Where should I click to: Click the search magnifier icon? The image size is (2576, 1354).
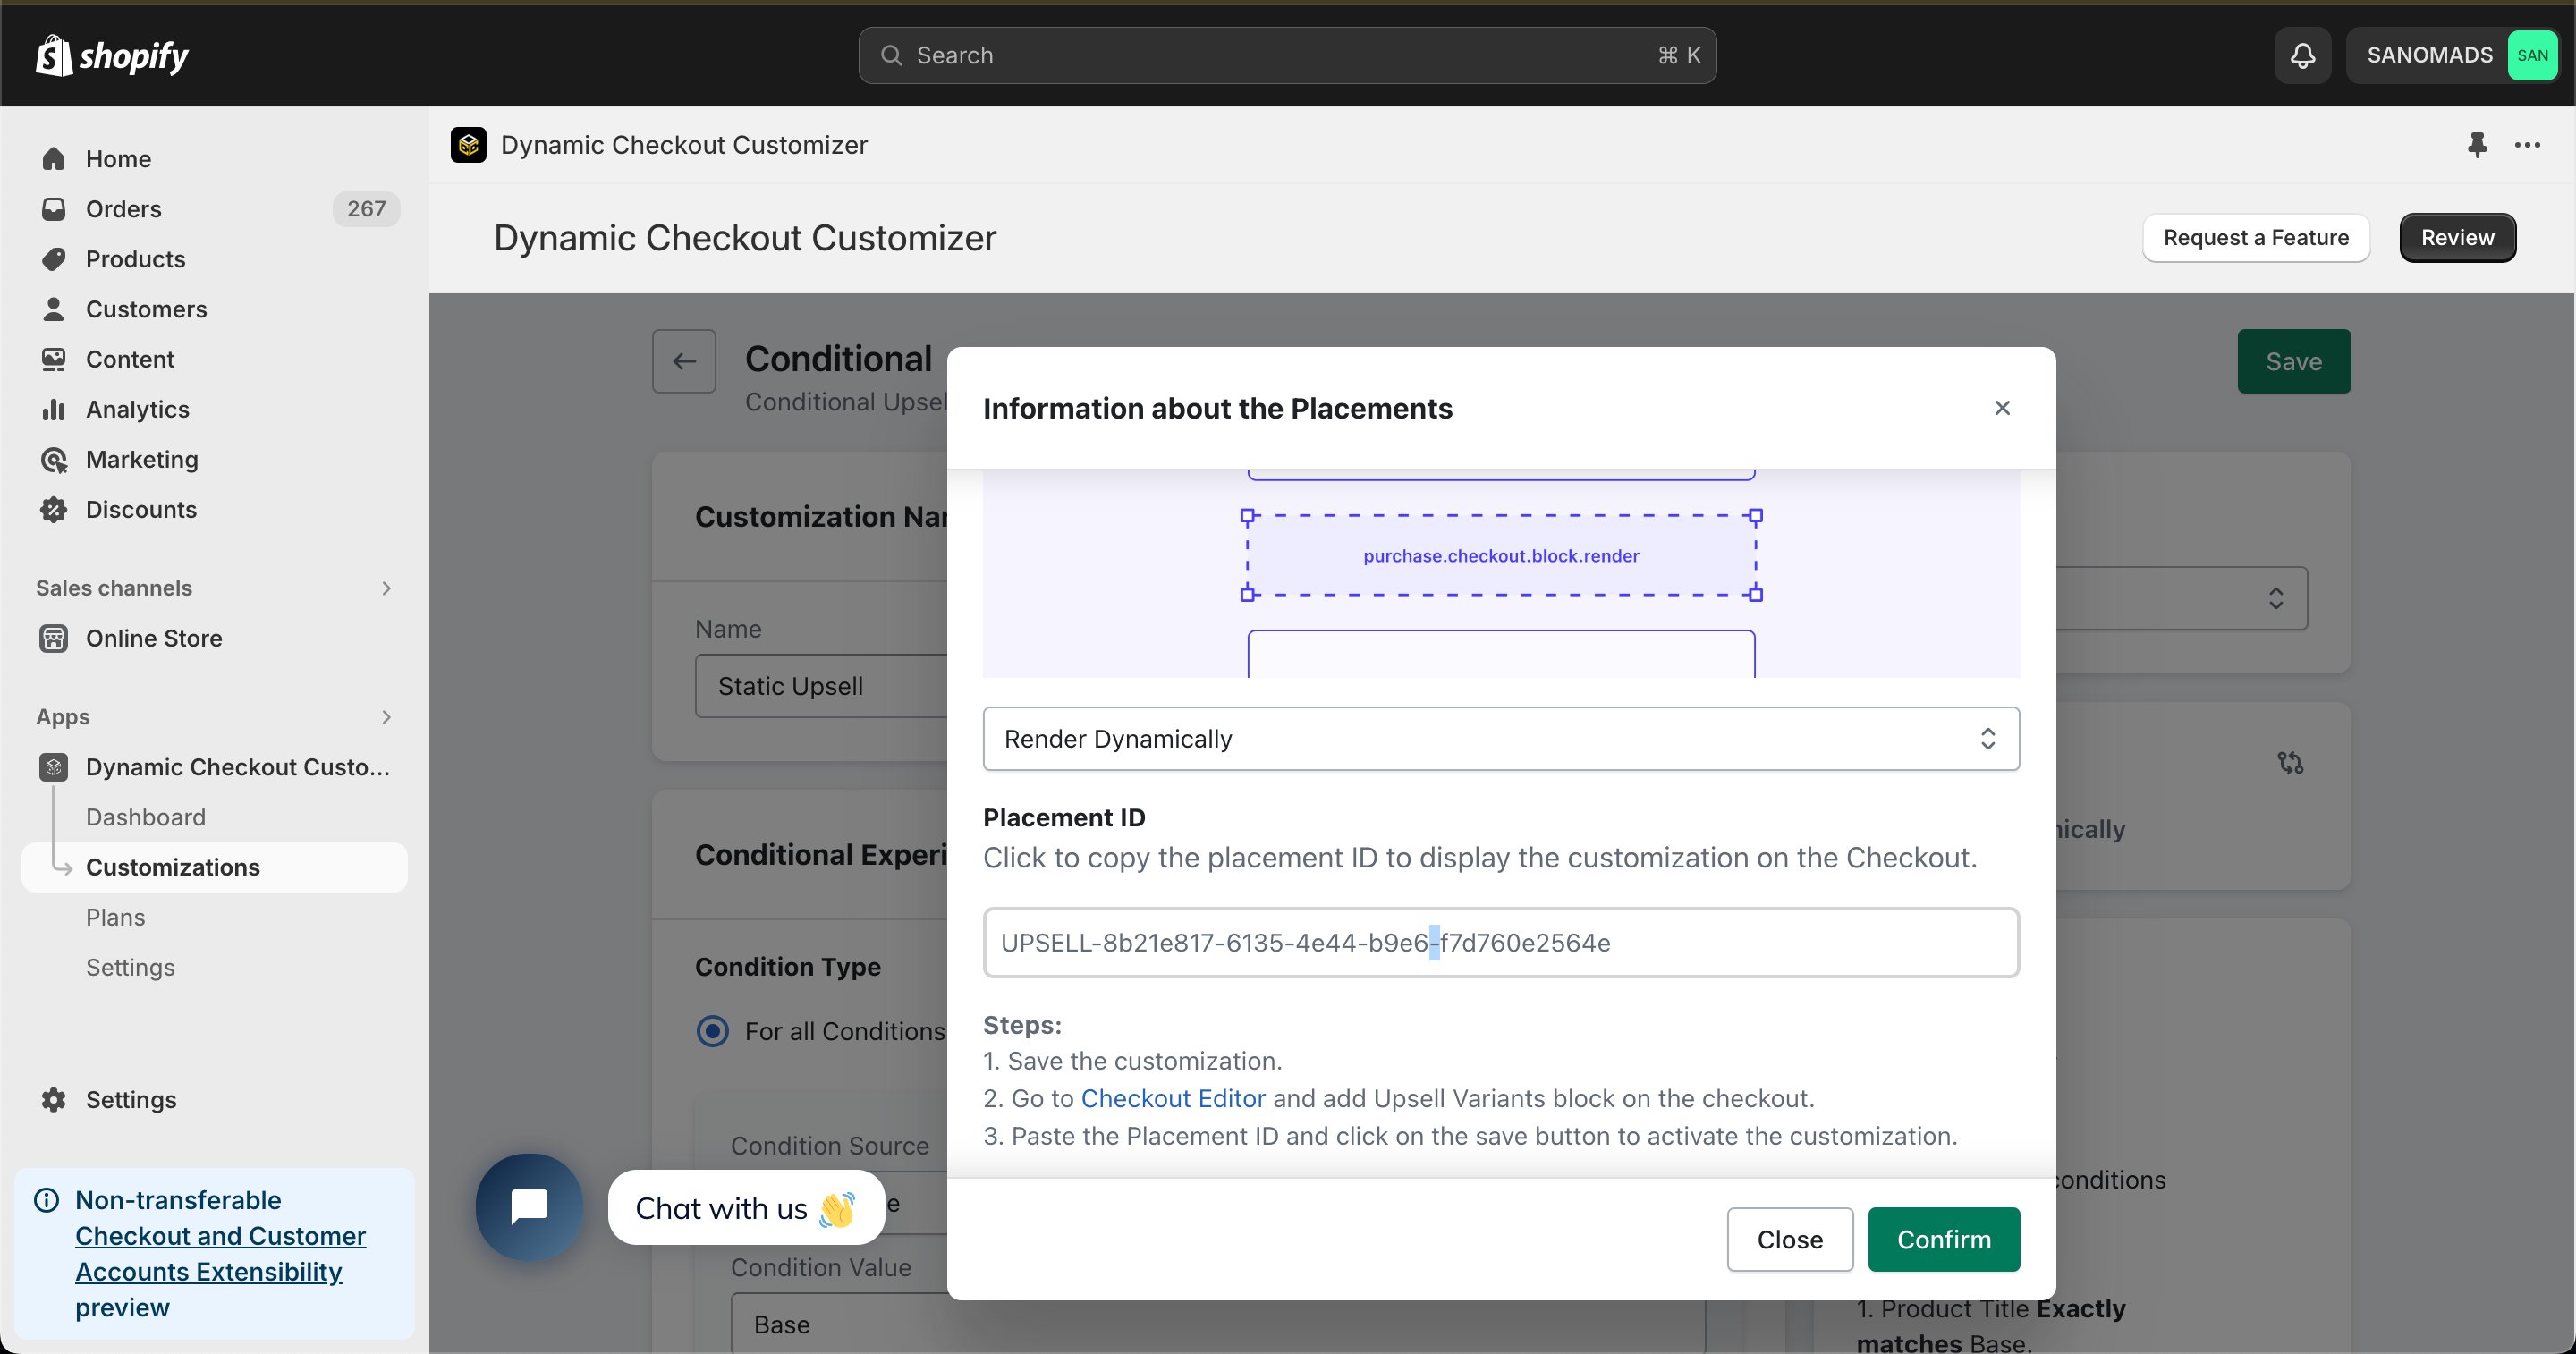[891, 55]
